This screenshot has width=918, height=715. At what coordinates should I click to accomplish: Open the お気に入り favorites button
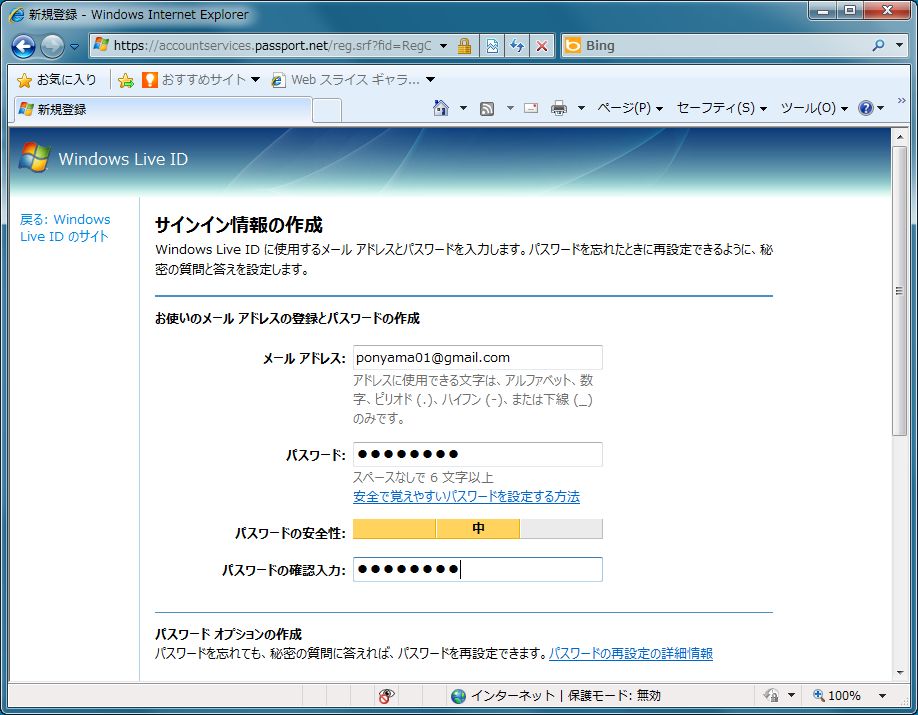pyautogui.click(x=57, y=80)
